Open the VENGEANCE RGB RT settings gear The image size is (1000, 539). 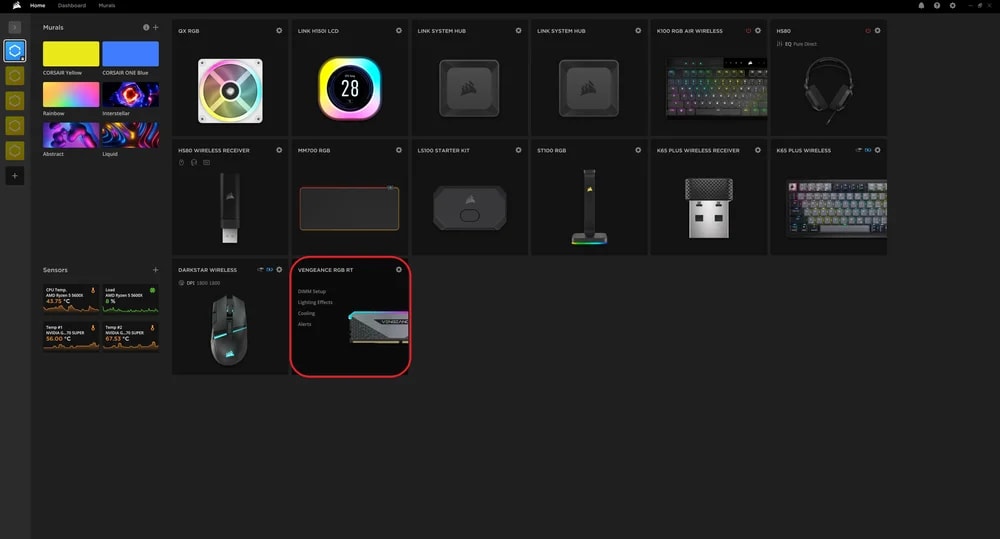coord(399,269)
